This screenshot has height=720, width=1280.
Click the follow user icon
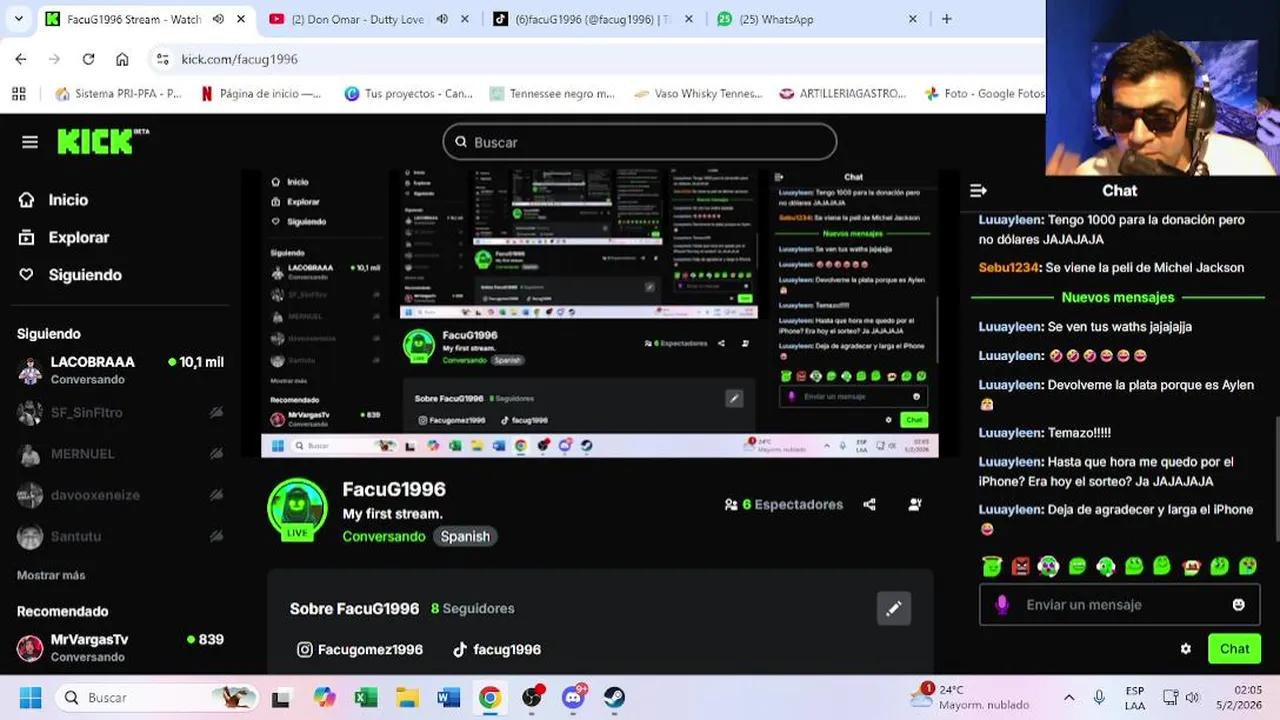click(x=915, y=505)
